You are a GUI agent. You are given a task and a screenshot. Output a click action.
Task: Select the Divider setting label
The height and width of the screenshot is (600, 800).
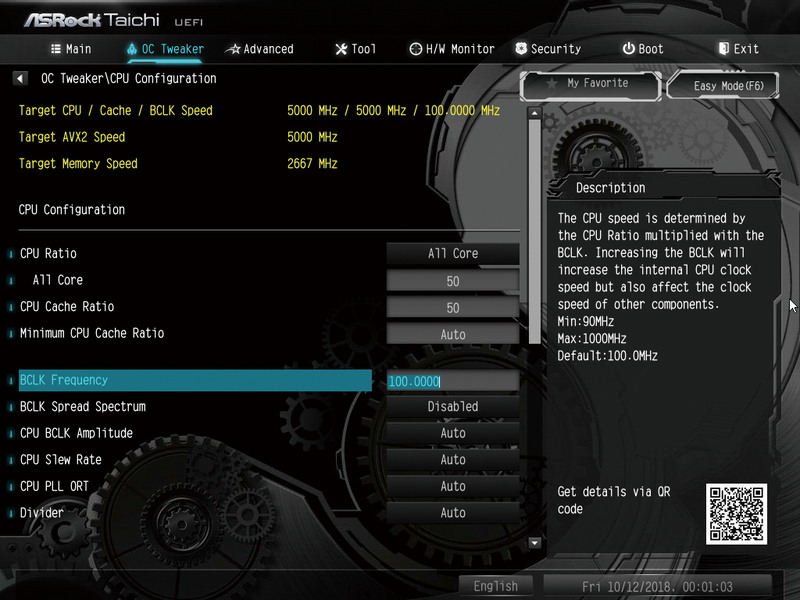[x=42, y=513]
